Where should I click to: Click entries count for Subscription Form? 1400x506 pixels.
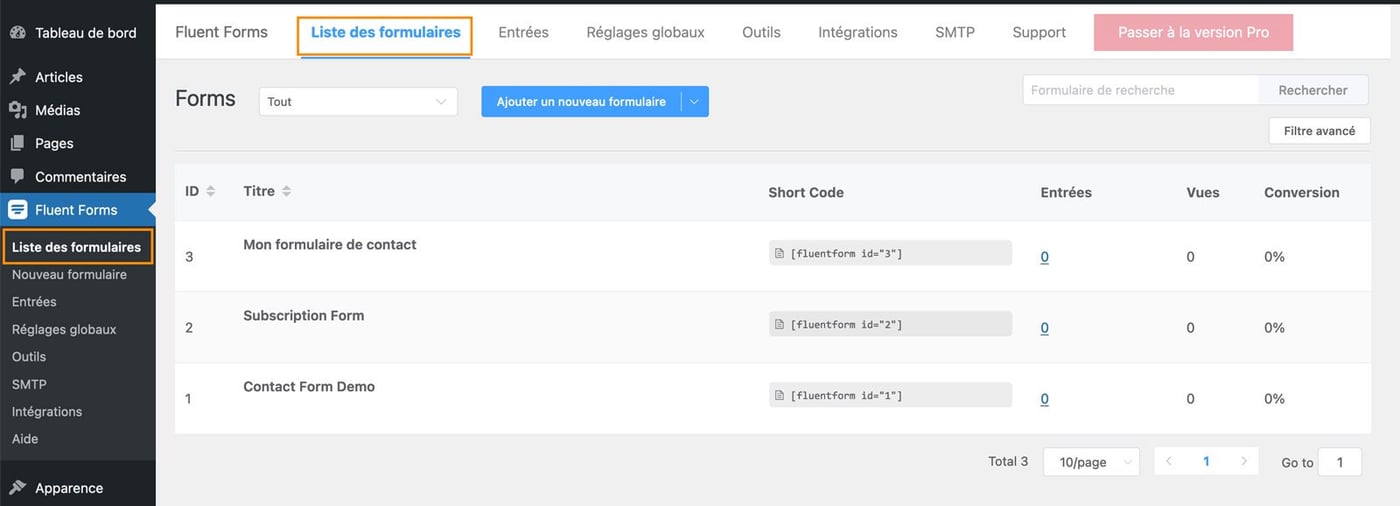point(1044,328)
